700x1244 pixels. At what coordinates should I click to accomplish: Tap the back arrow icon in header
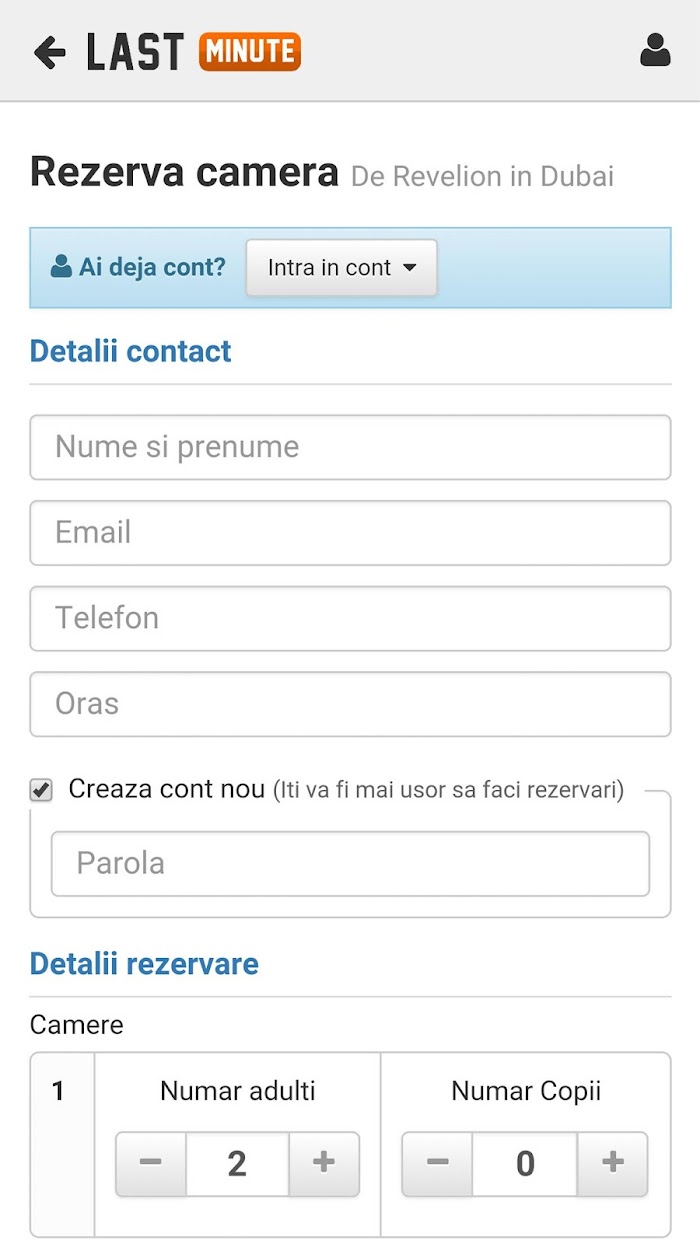(x=49, y=52)
